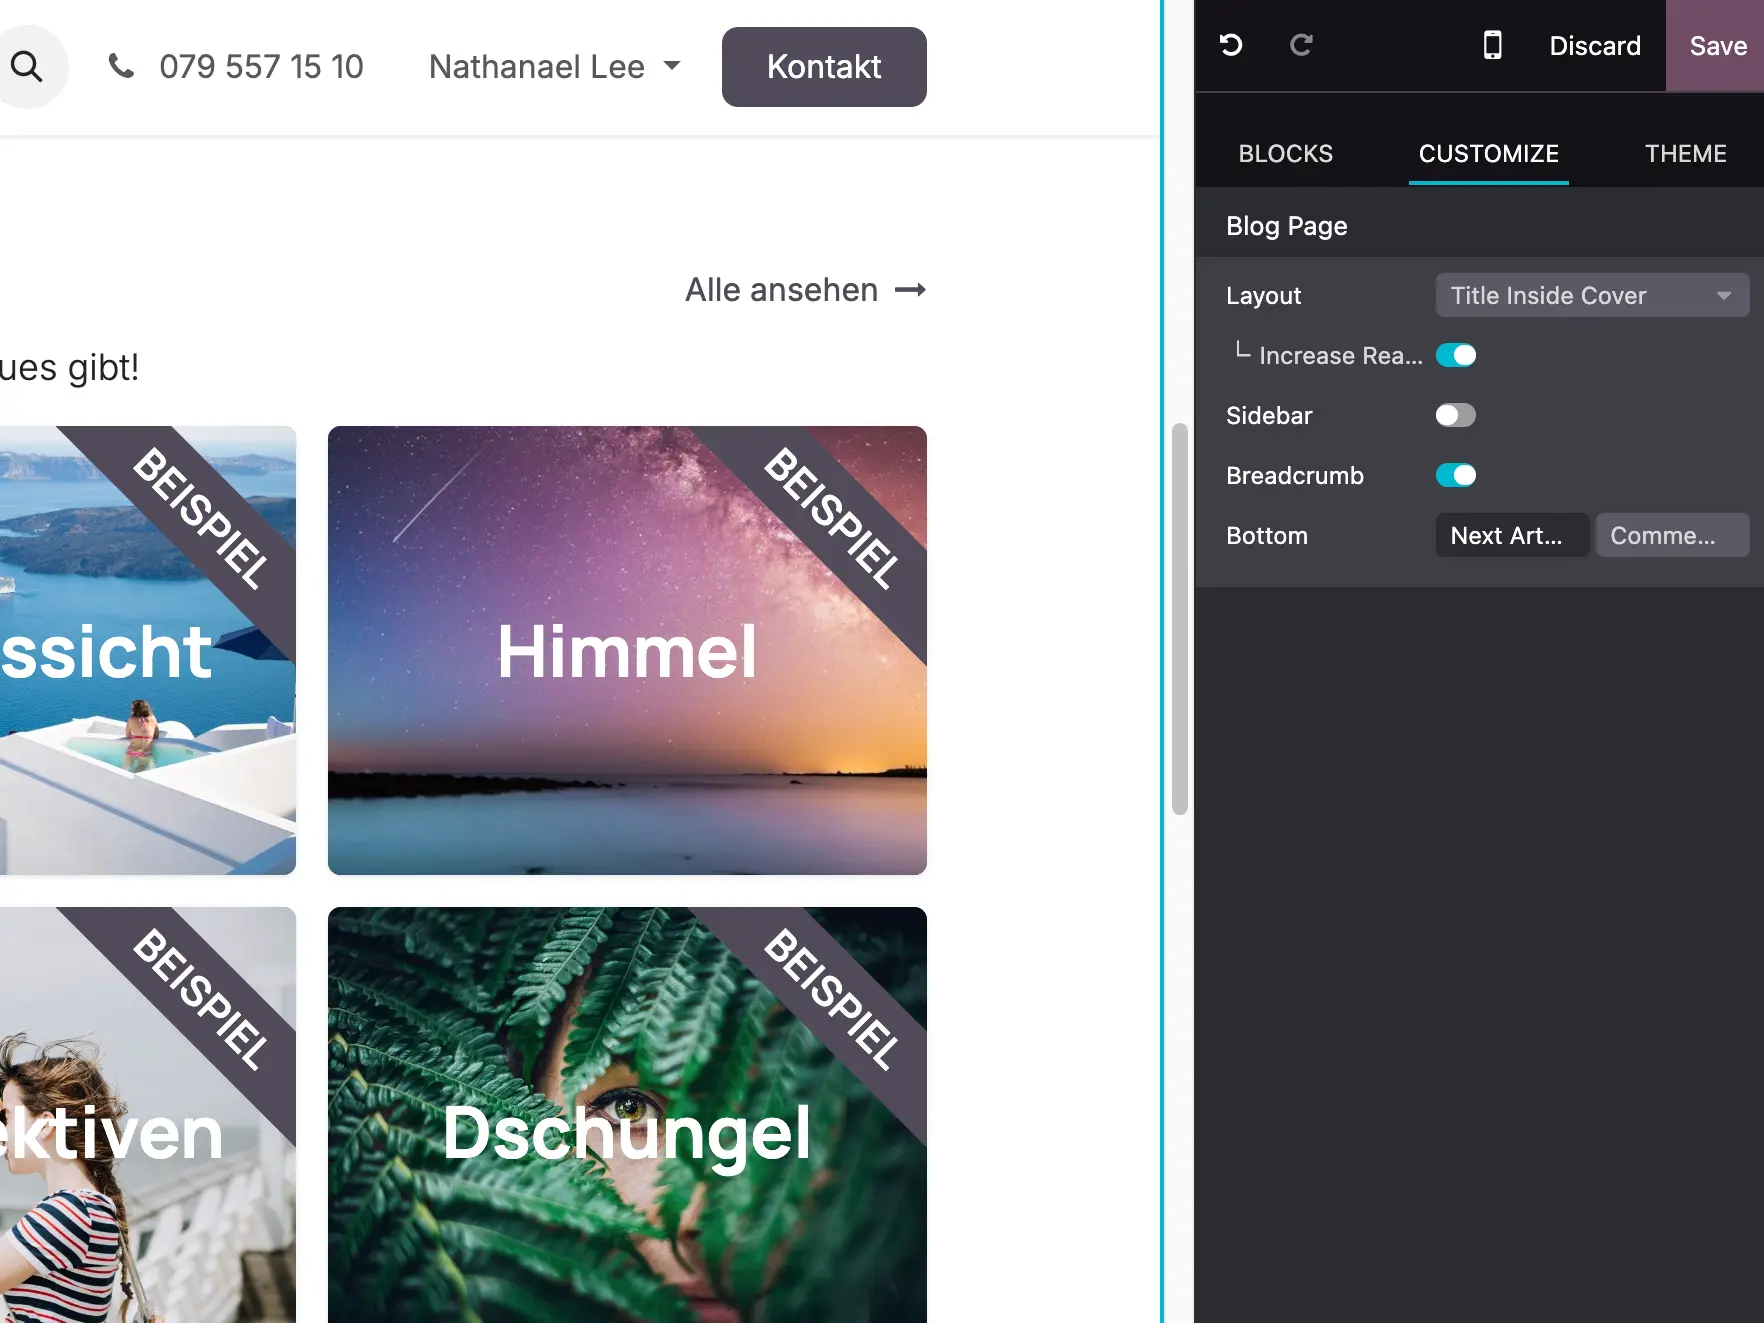Select Next Article for Bottom setting

click(x=1511, y=535)
